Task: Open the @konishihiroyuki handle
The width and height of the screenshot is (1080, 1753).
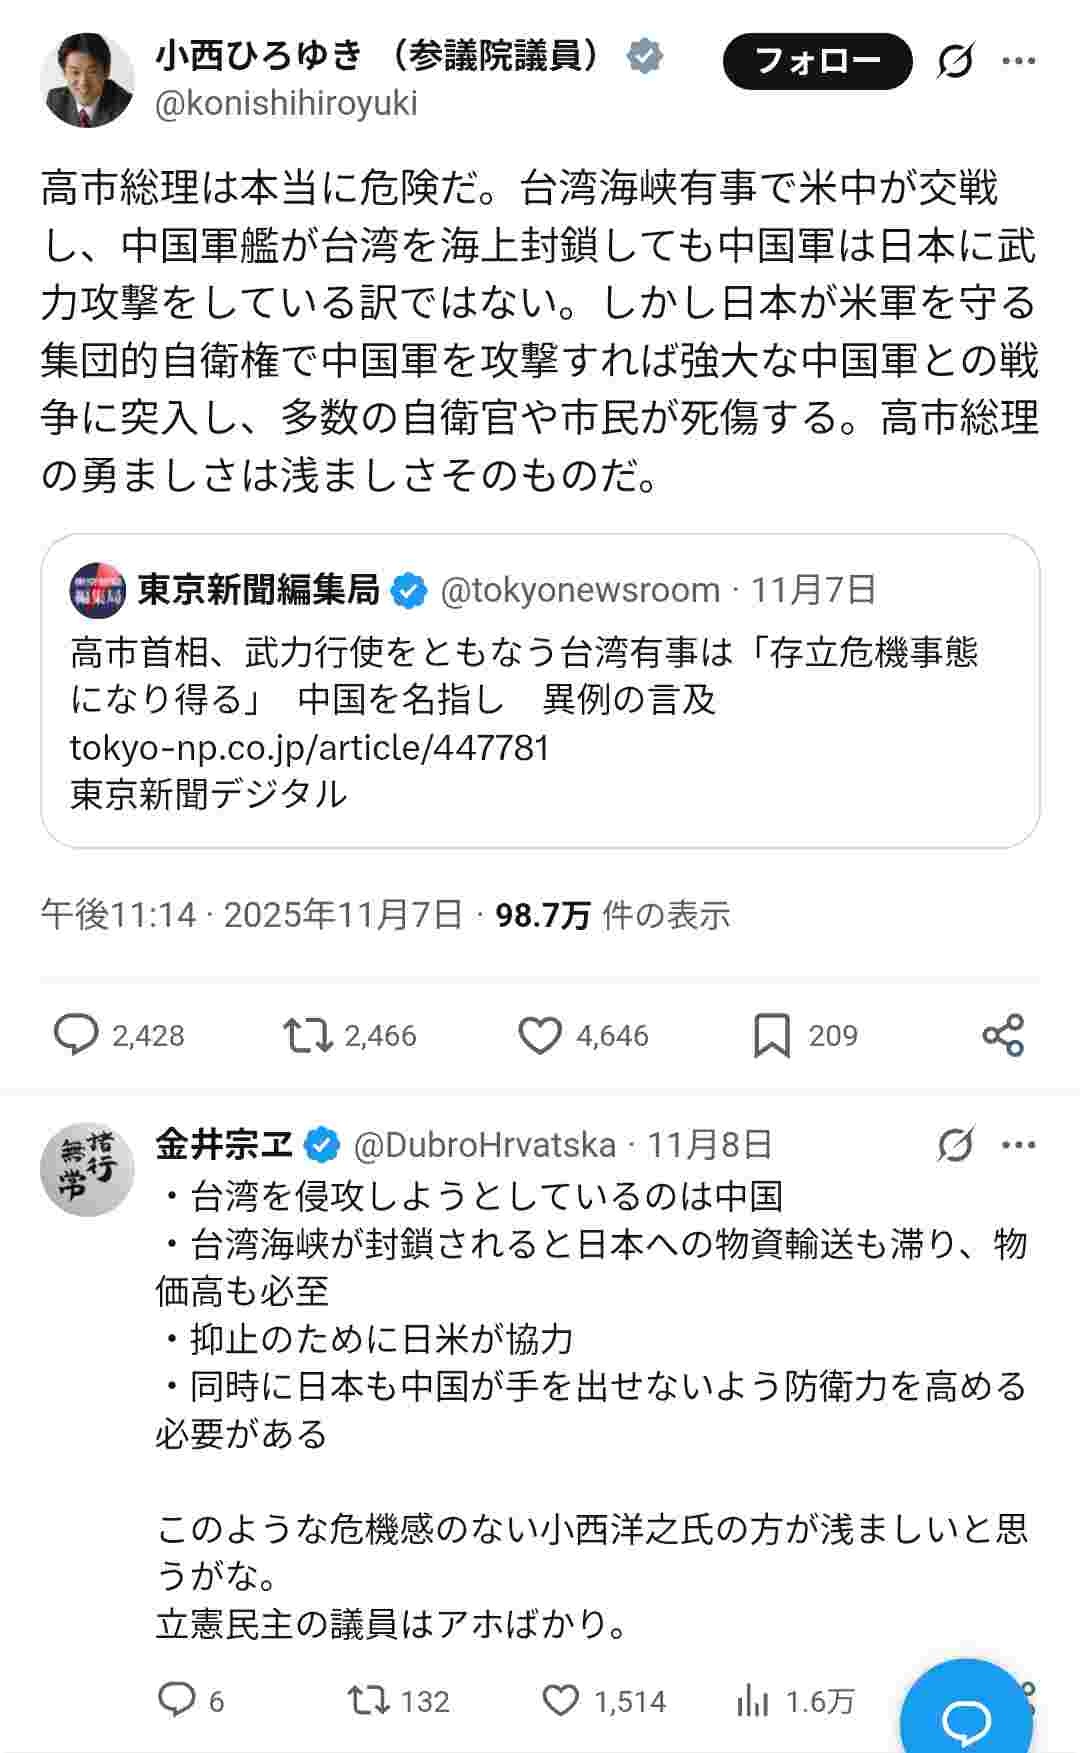Action: [286, 104]
